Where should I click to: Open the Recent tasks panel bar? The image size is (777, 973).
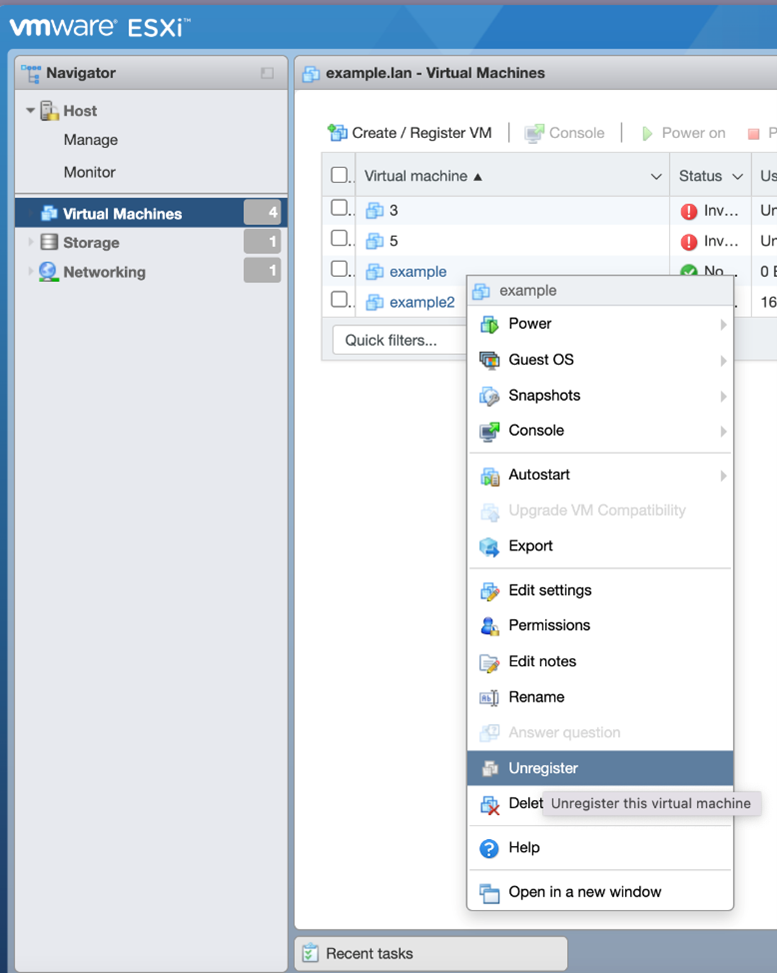click(x=430, y=953)
